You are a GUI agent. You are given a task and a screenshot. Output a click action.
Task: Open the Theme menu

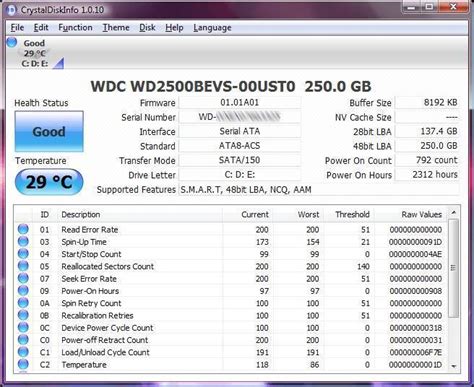click(x=116, y=28)
